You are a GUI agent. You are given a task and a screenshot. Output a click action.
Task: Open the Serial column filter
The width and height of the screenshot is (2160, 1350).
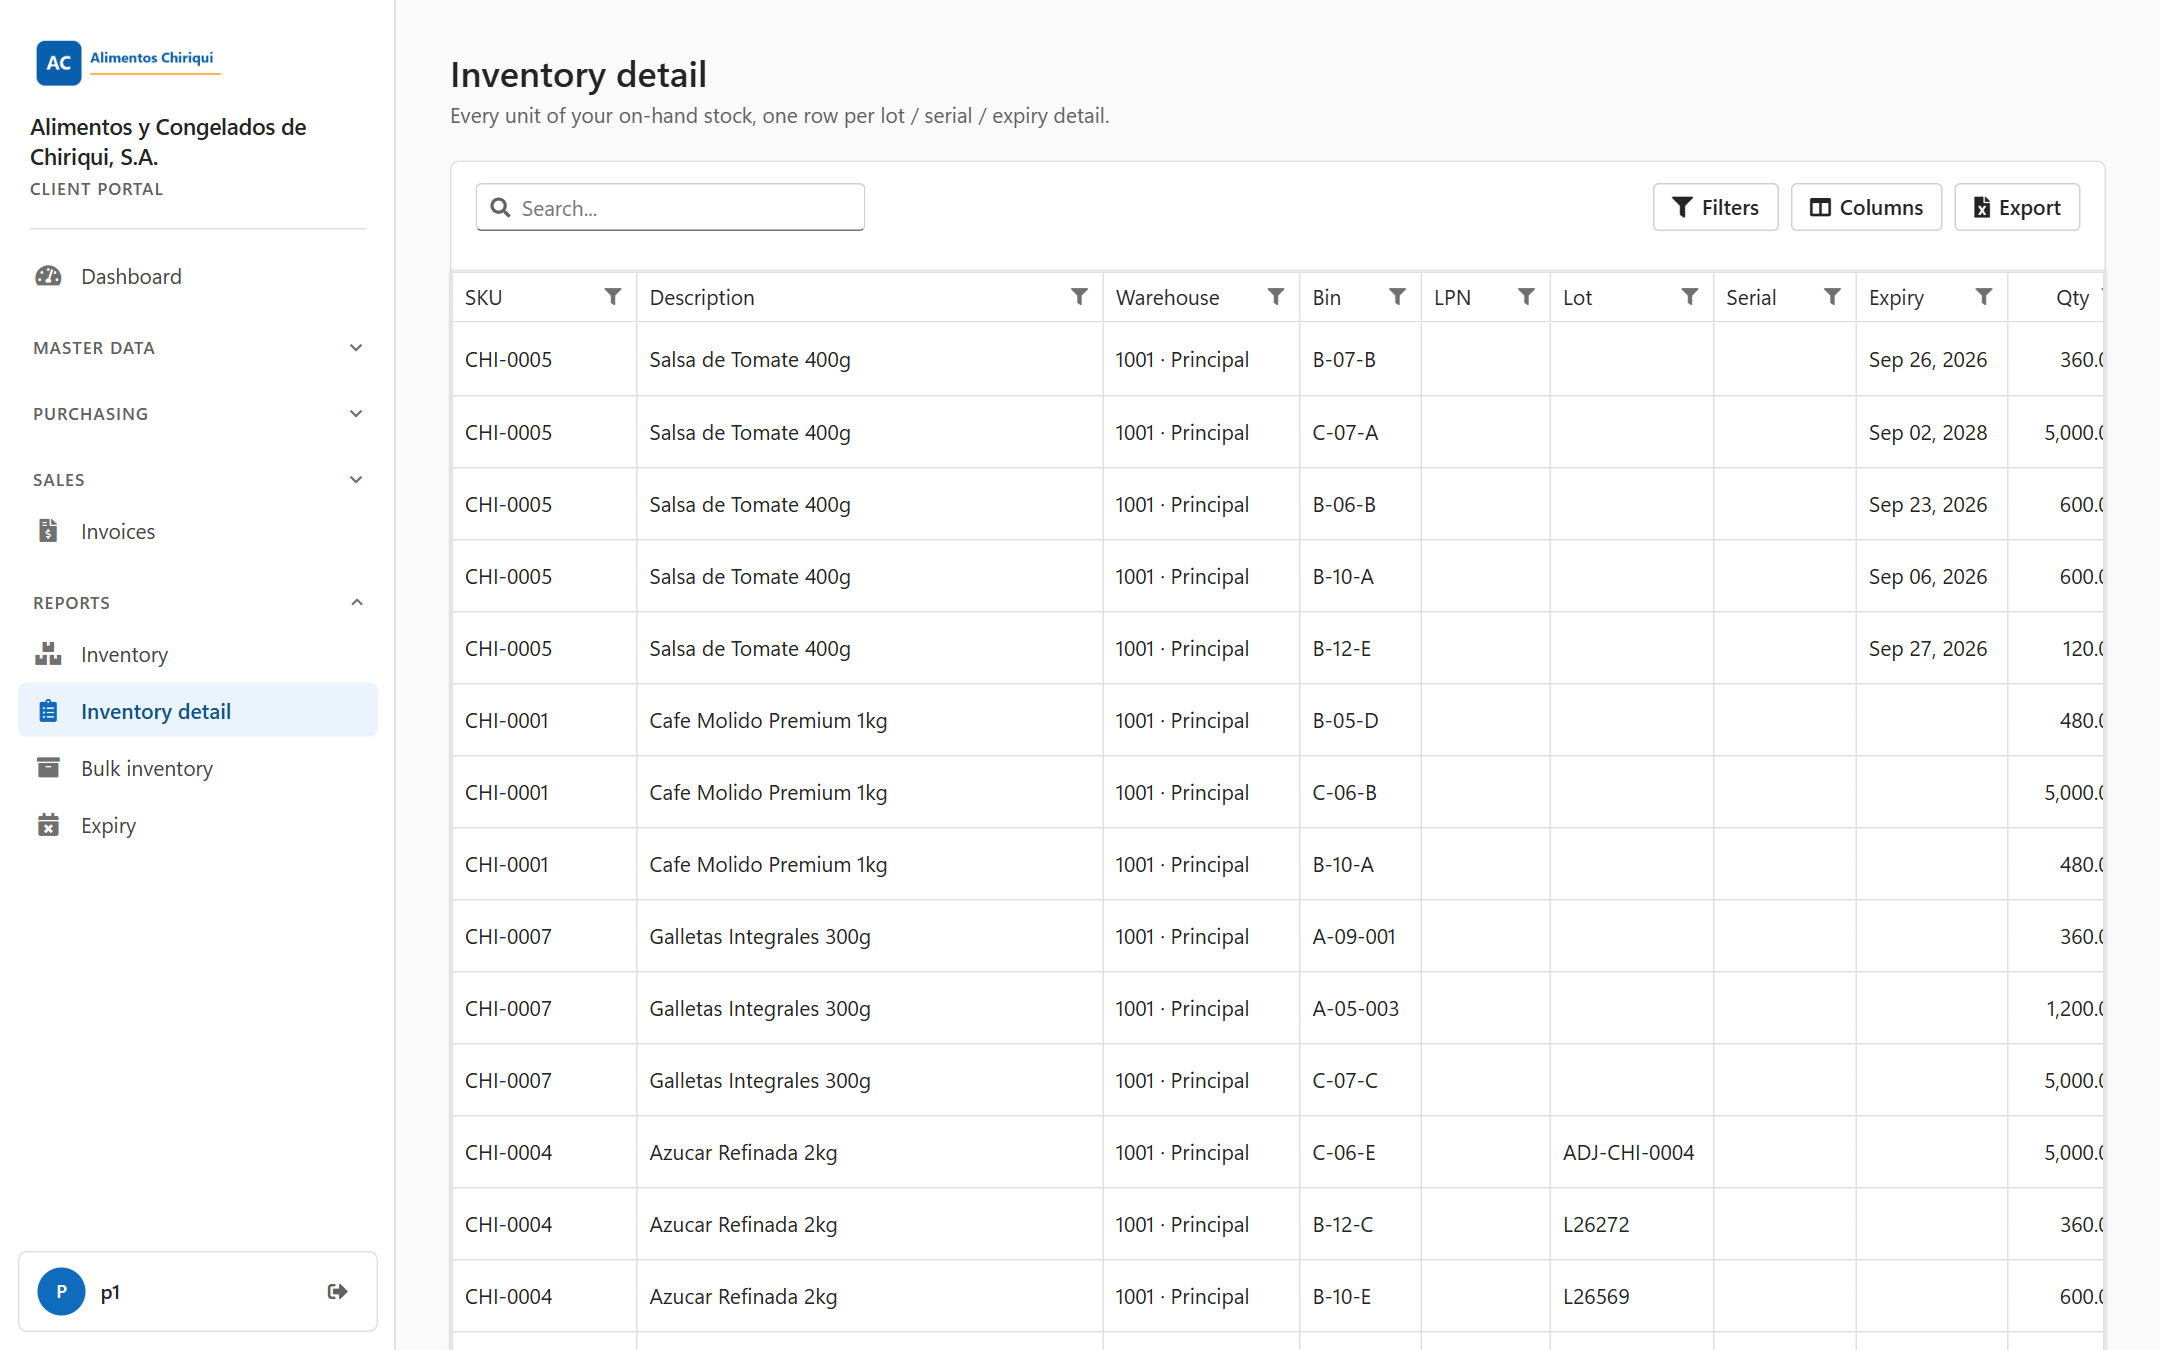pyautogui.click(x=1832, y=297)
